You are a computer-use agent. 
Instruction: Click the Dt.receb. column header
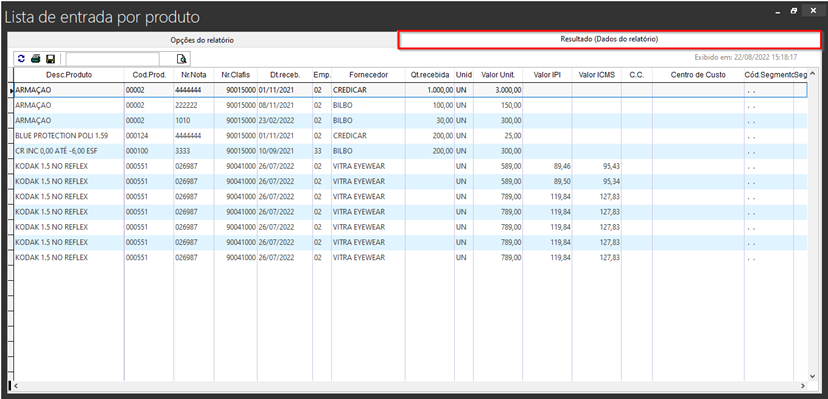(285, 75)
